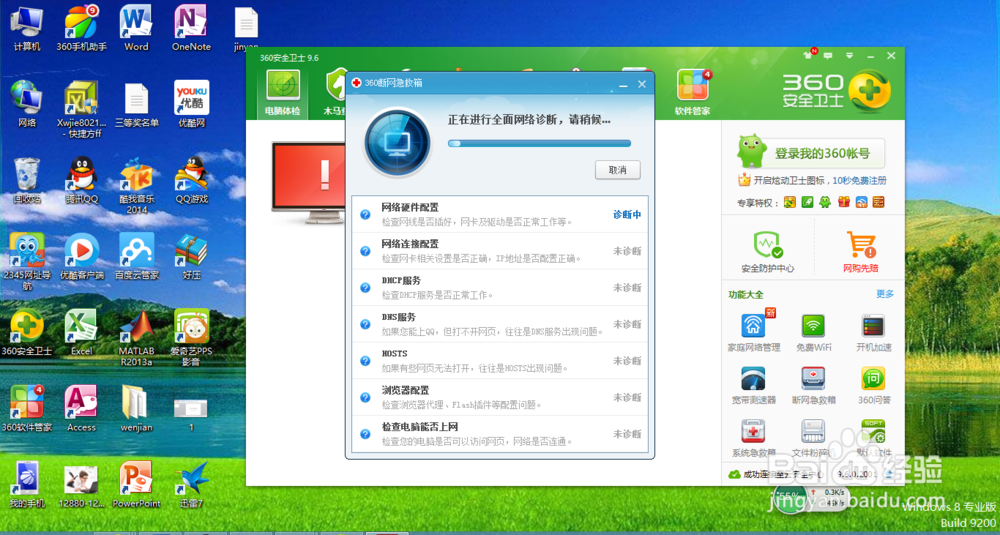
Task: Click the 取消 button in network diagnosis dialog
Action: 617,170
